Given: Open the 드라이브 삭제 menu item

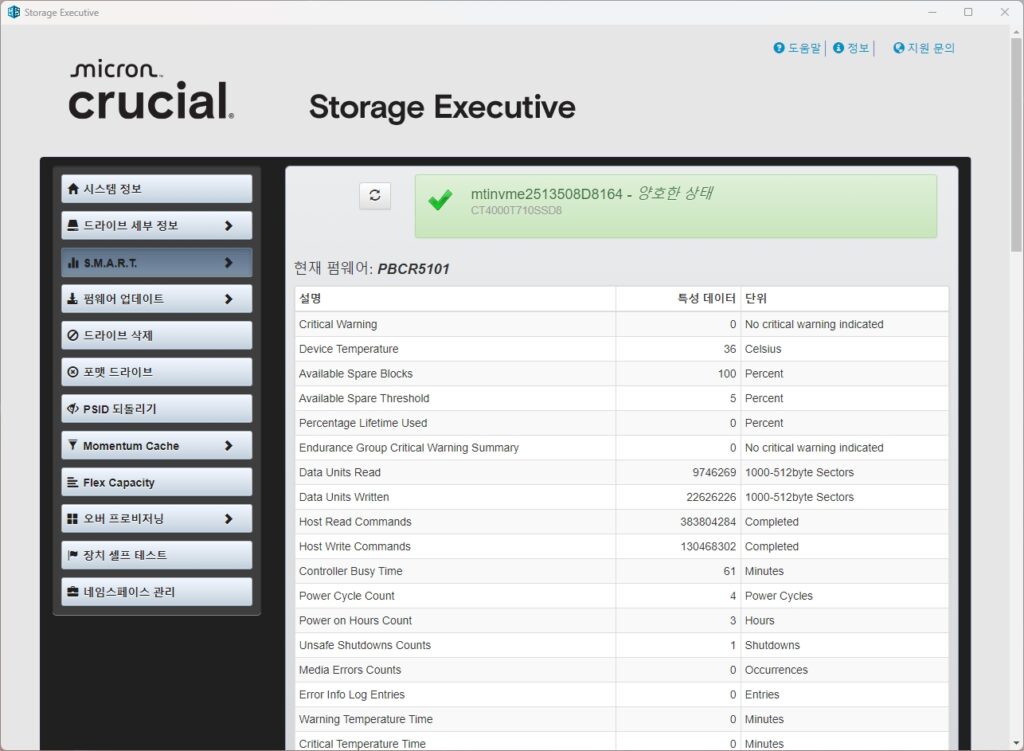Looking at the screenshot, I should 157,335.
